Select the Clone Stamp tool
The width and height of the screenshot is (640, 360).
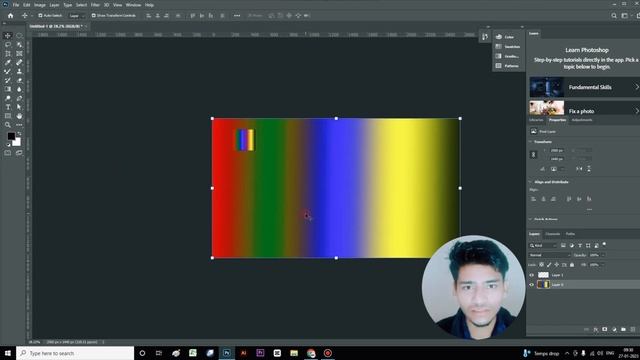point(19,72)
